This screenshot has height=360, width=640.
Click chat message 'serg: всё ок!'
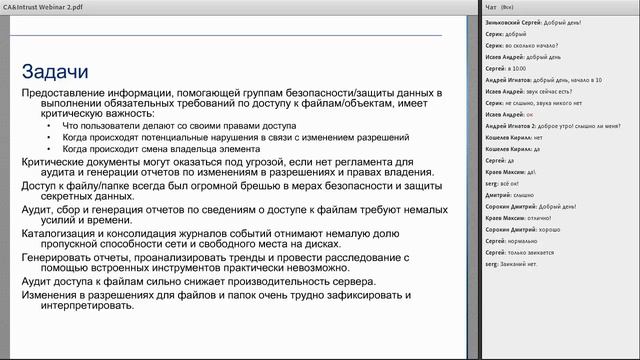click(x=502, y=184)
